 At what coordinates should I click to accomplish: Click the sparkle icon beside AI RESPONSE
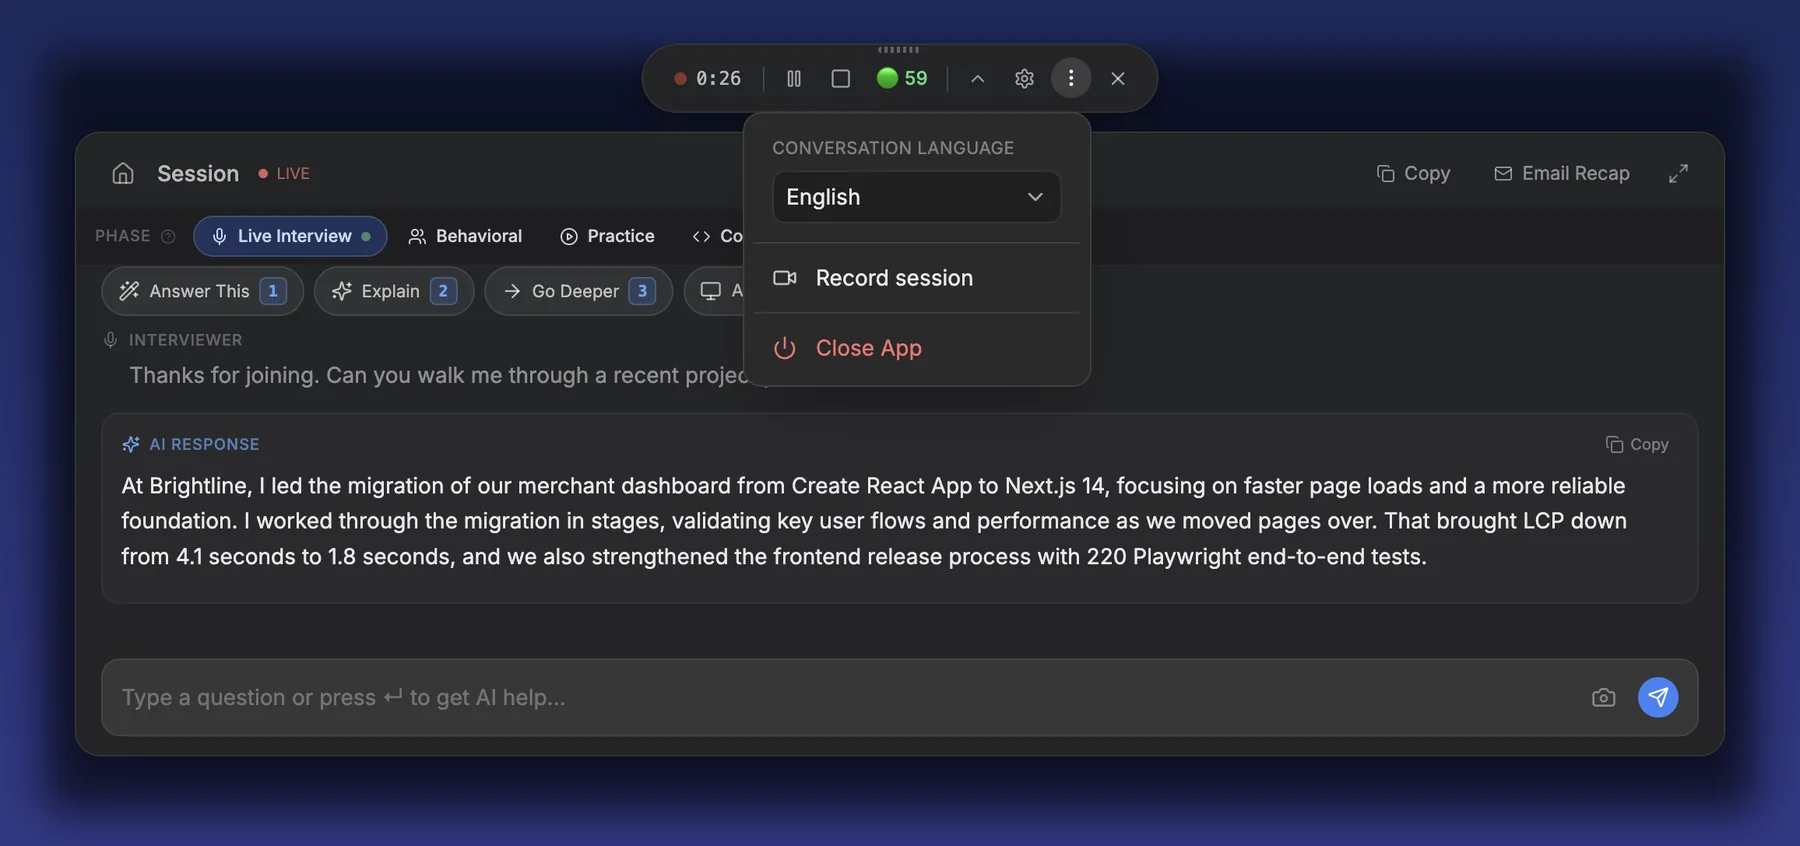(131, 444)
